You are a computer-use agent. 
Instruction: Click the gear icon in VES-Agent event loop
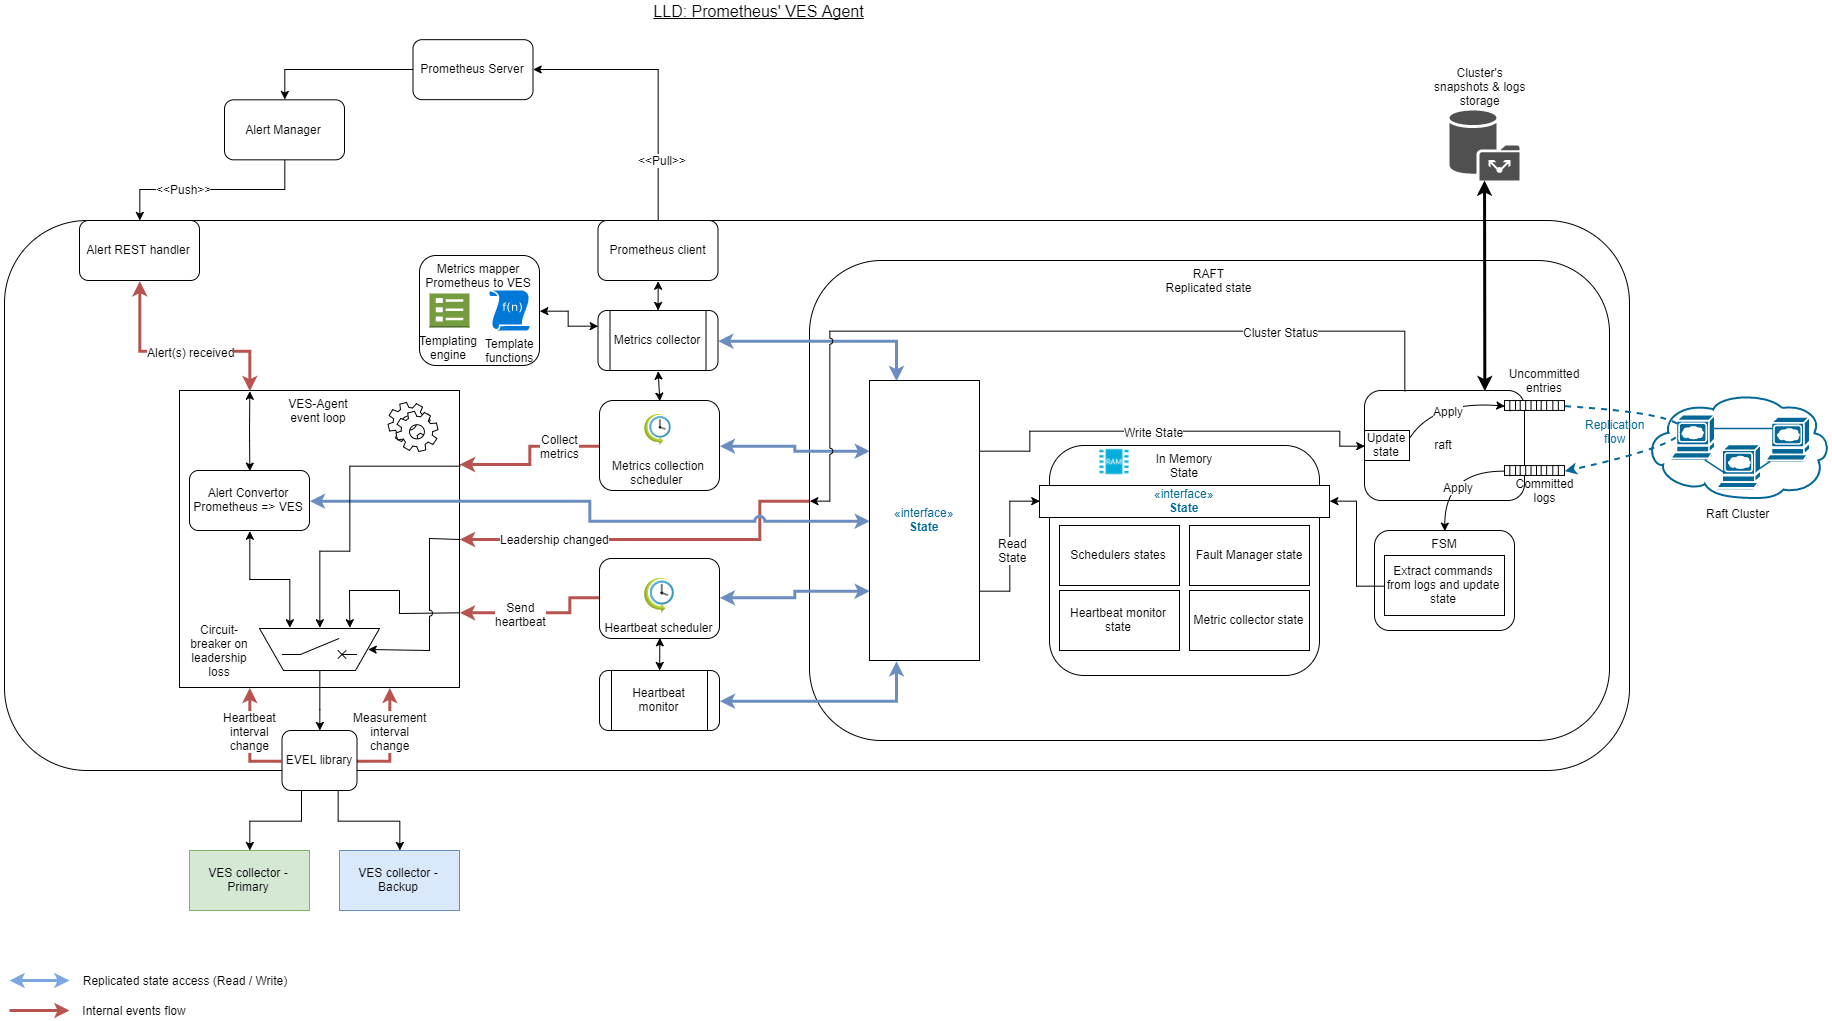pyautogui.click(x=413, y=427)
